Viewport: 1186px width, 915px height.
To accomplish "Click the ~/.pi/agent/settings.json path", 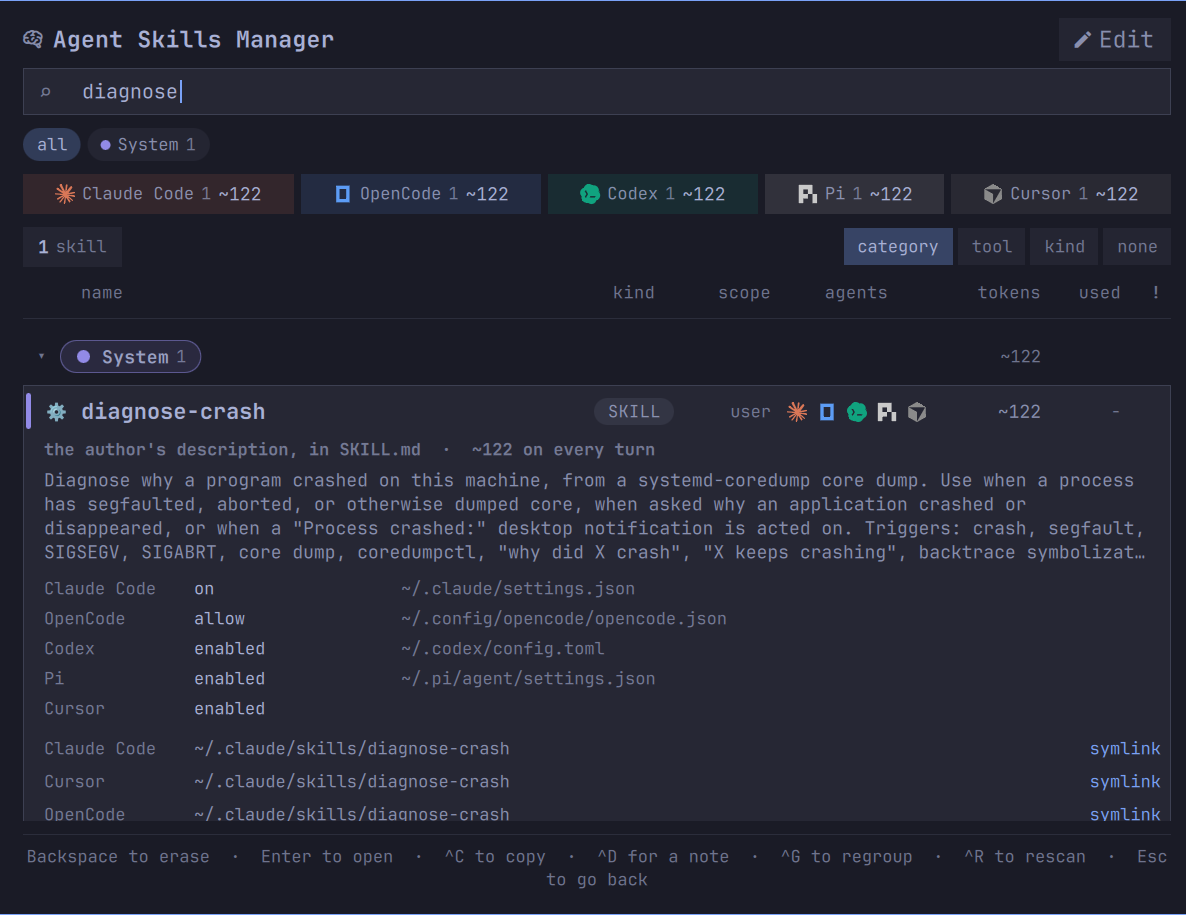I will click(528, 679).
